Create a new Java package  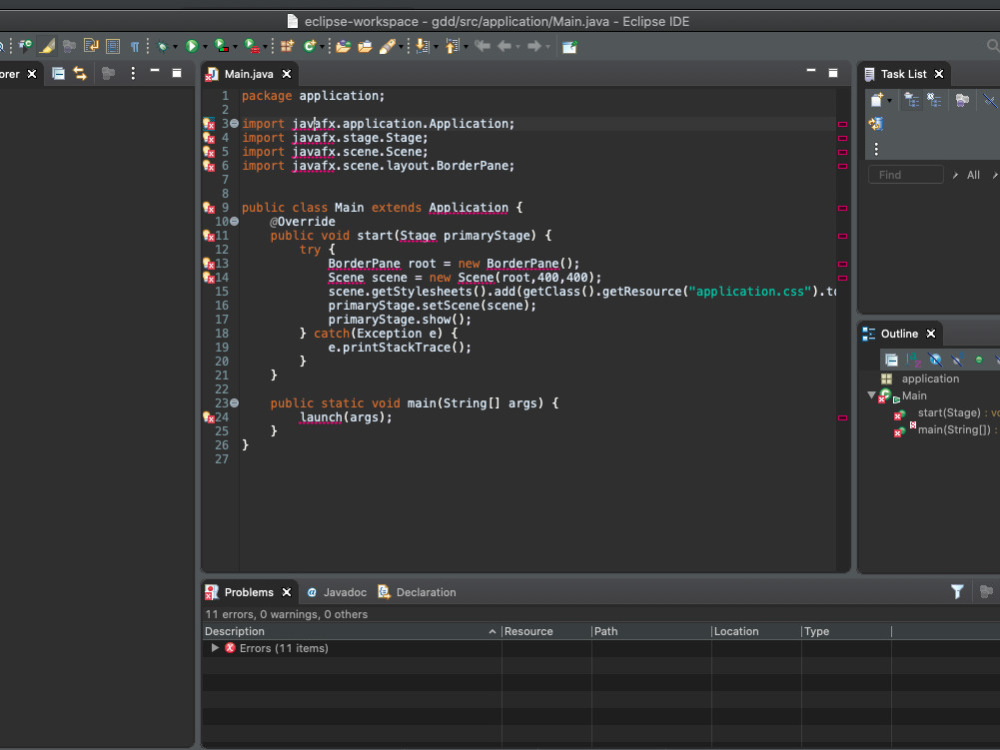coord(286,46)
